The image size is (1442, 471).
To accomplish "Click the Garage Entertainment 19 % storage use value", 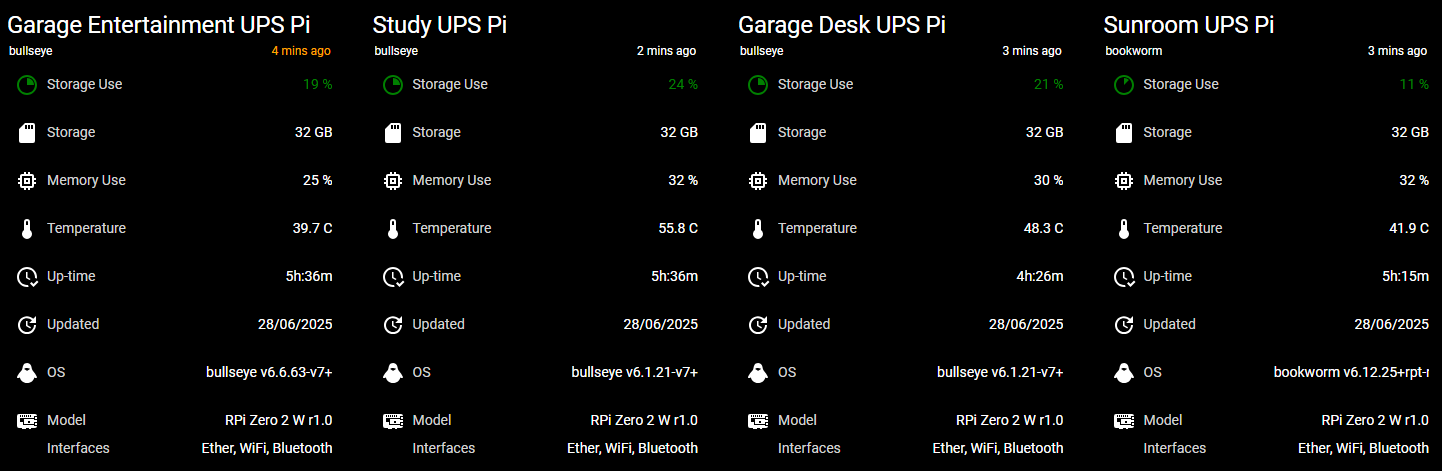I will (x=318, y=85).
